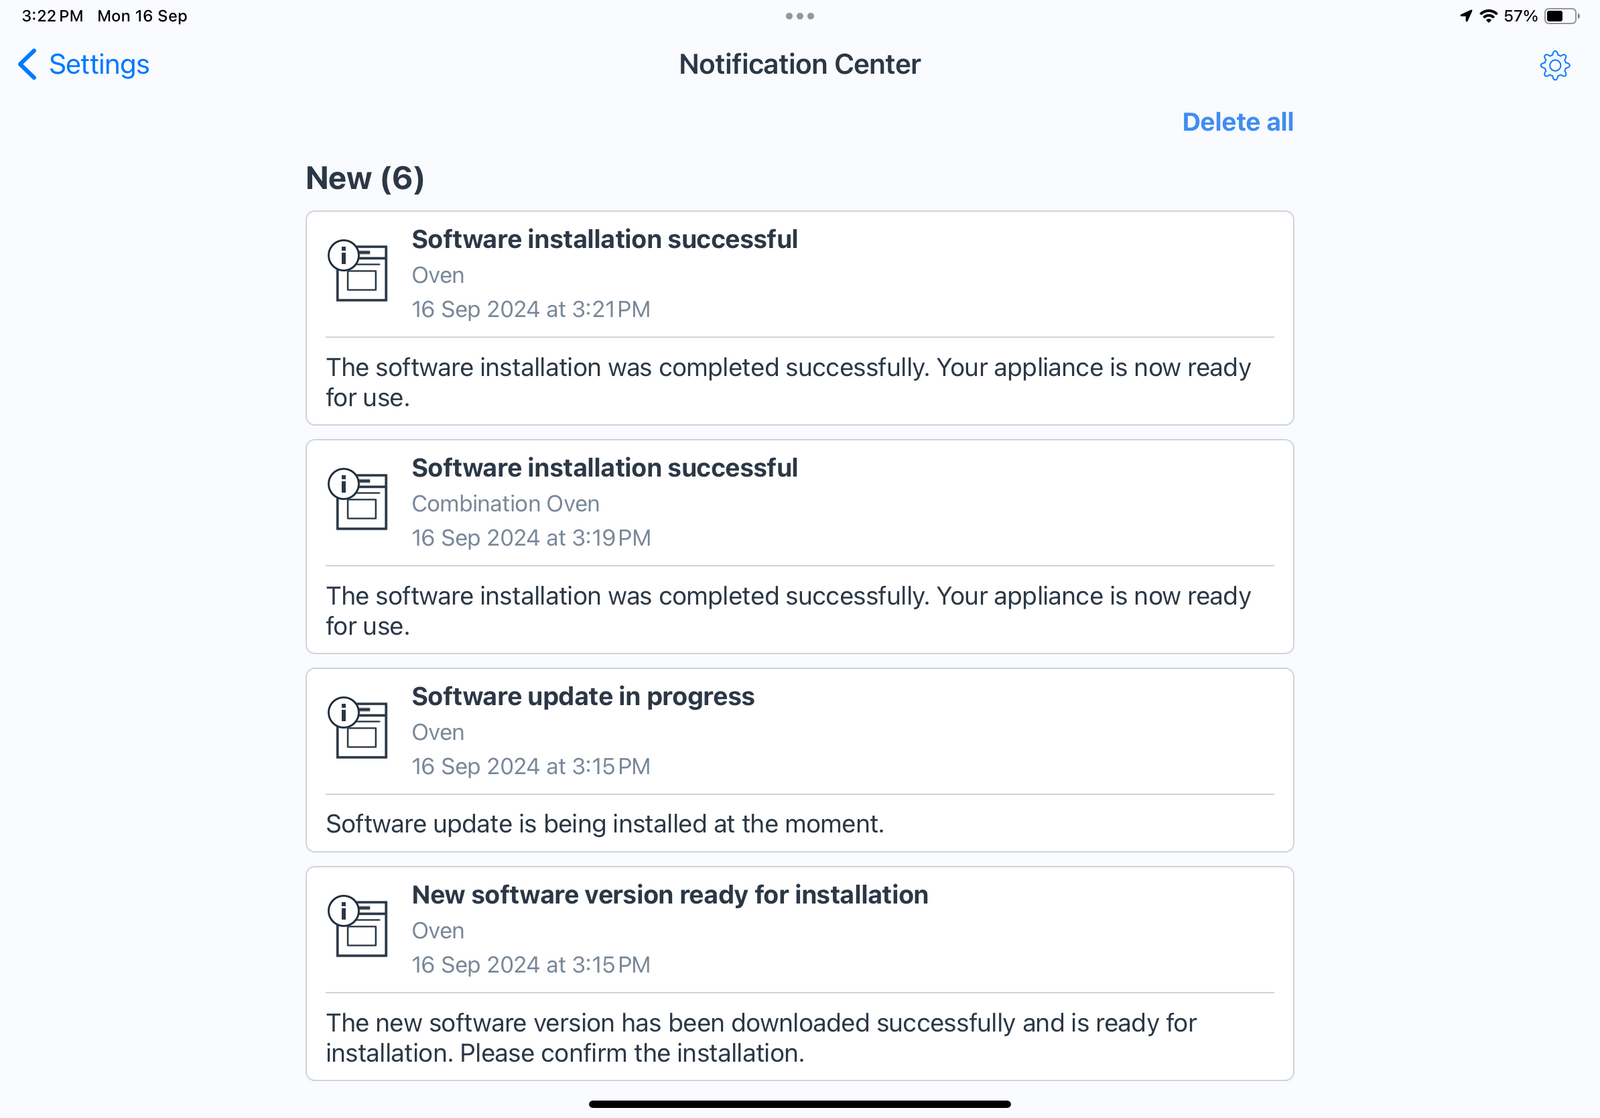Tap the Software update in progress icon
This screenshot has width=1600, height=1118.
click(x=358, y=728)
